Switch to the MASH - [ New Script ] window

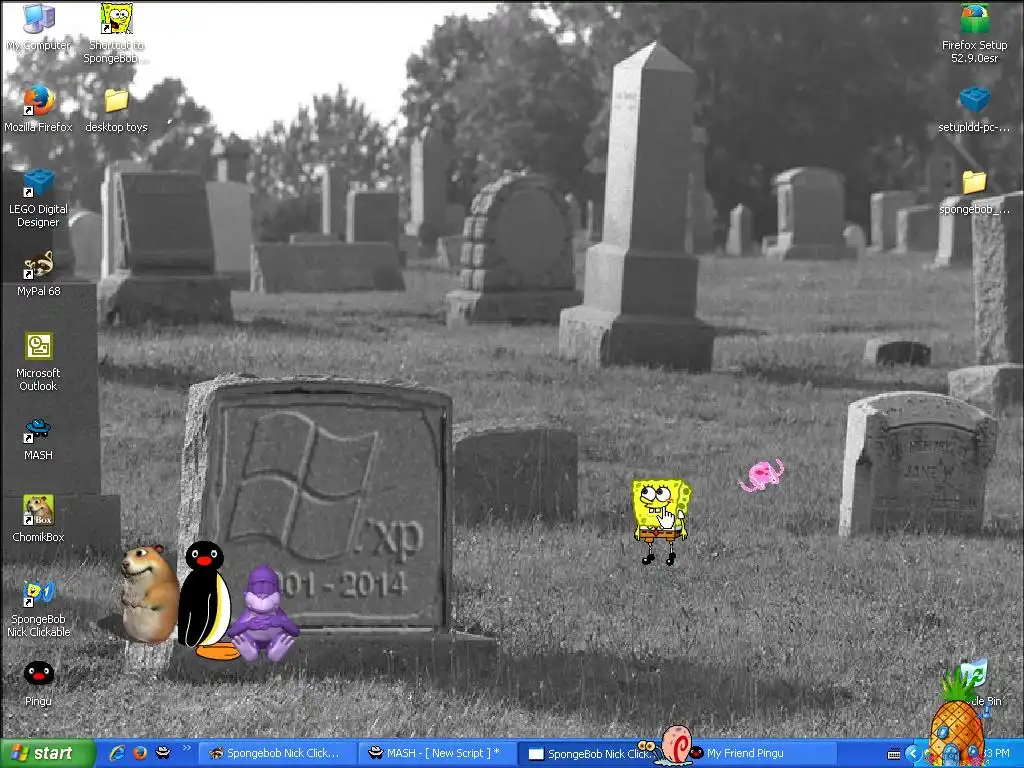(x=437, y=753)
